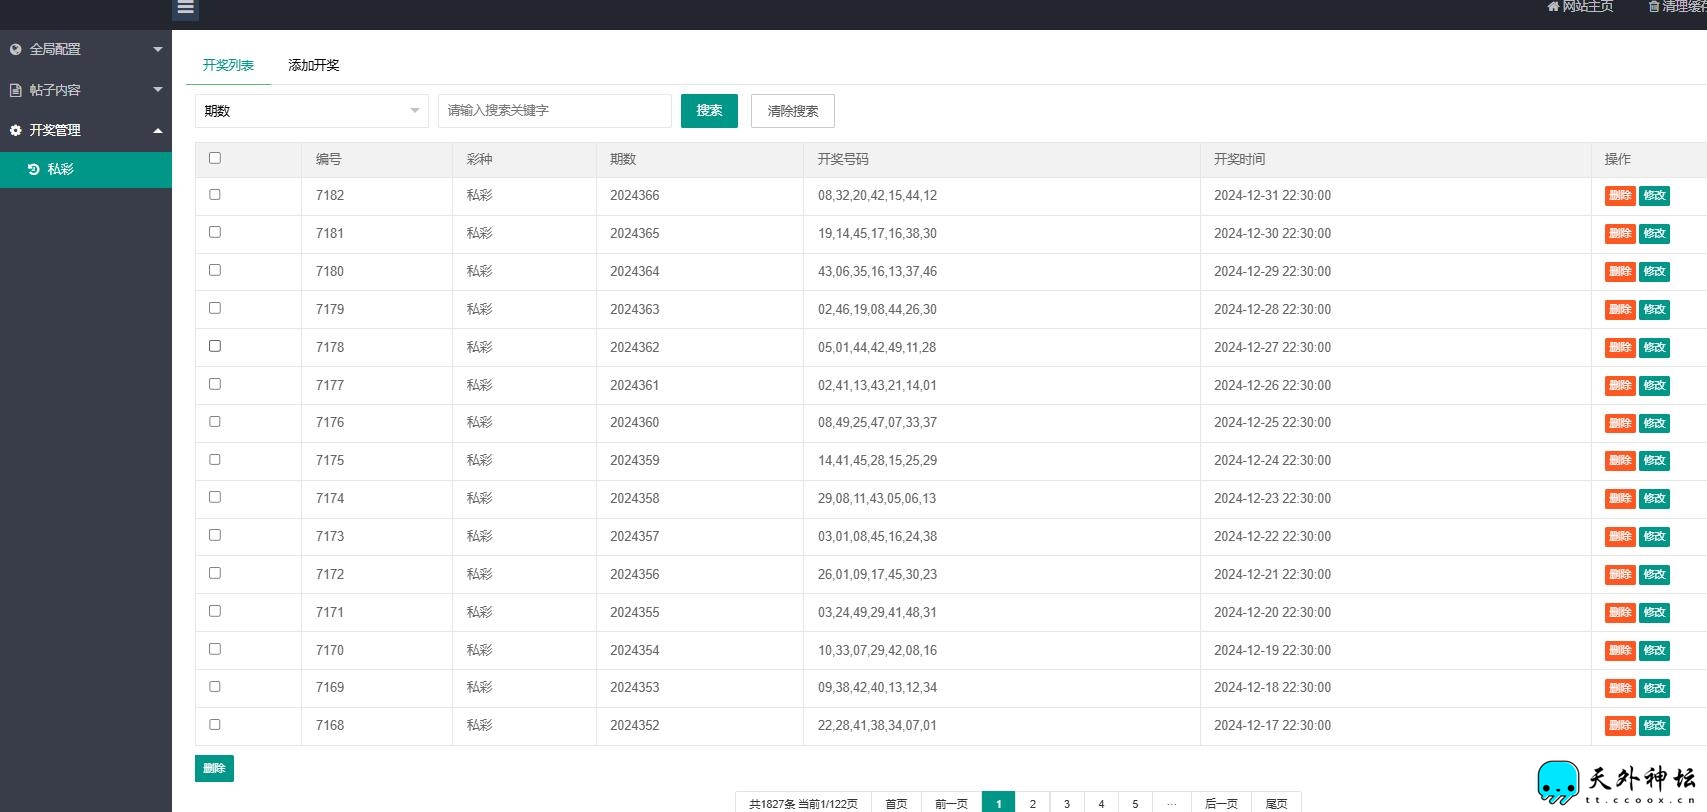Click the home icon for 网站主页
This screenshot has height=812, width=1707.
(x=1553, y=6)
